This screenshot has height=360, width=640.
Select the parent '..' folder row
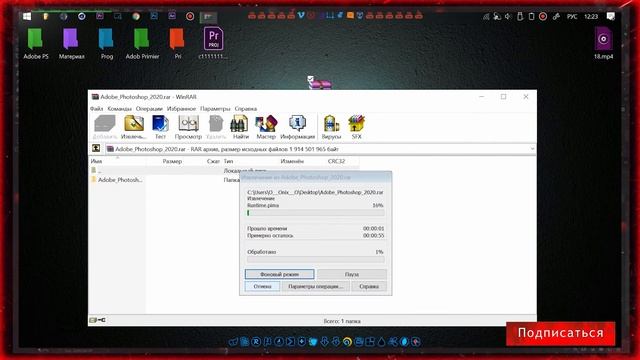click(x=224, y=171)
